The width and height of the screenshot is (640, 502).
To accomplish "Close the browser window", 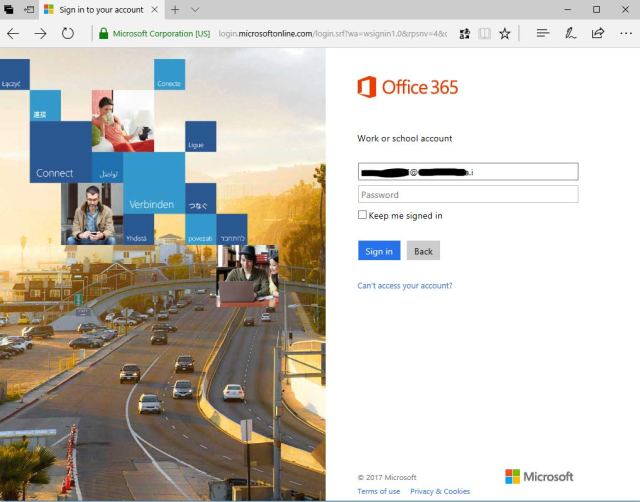I will click(625, 9).
